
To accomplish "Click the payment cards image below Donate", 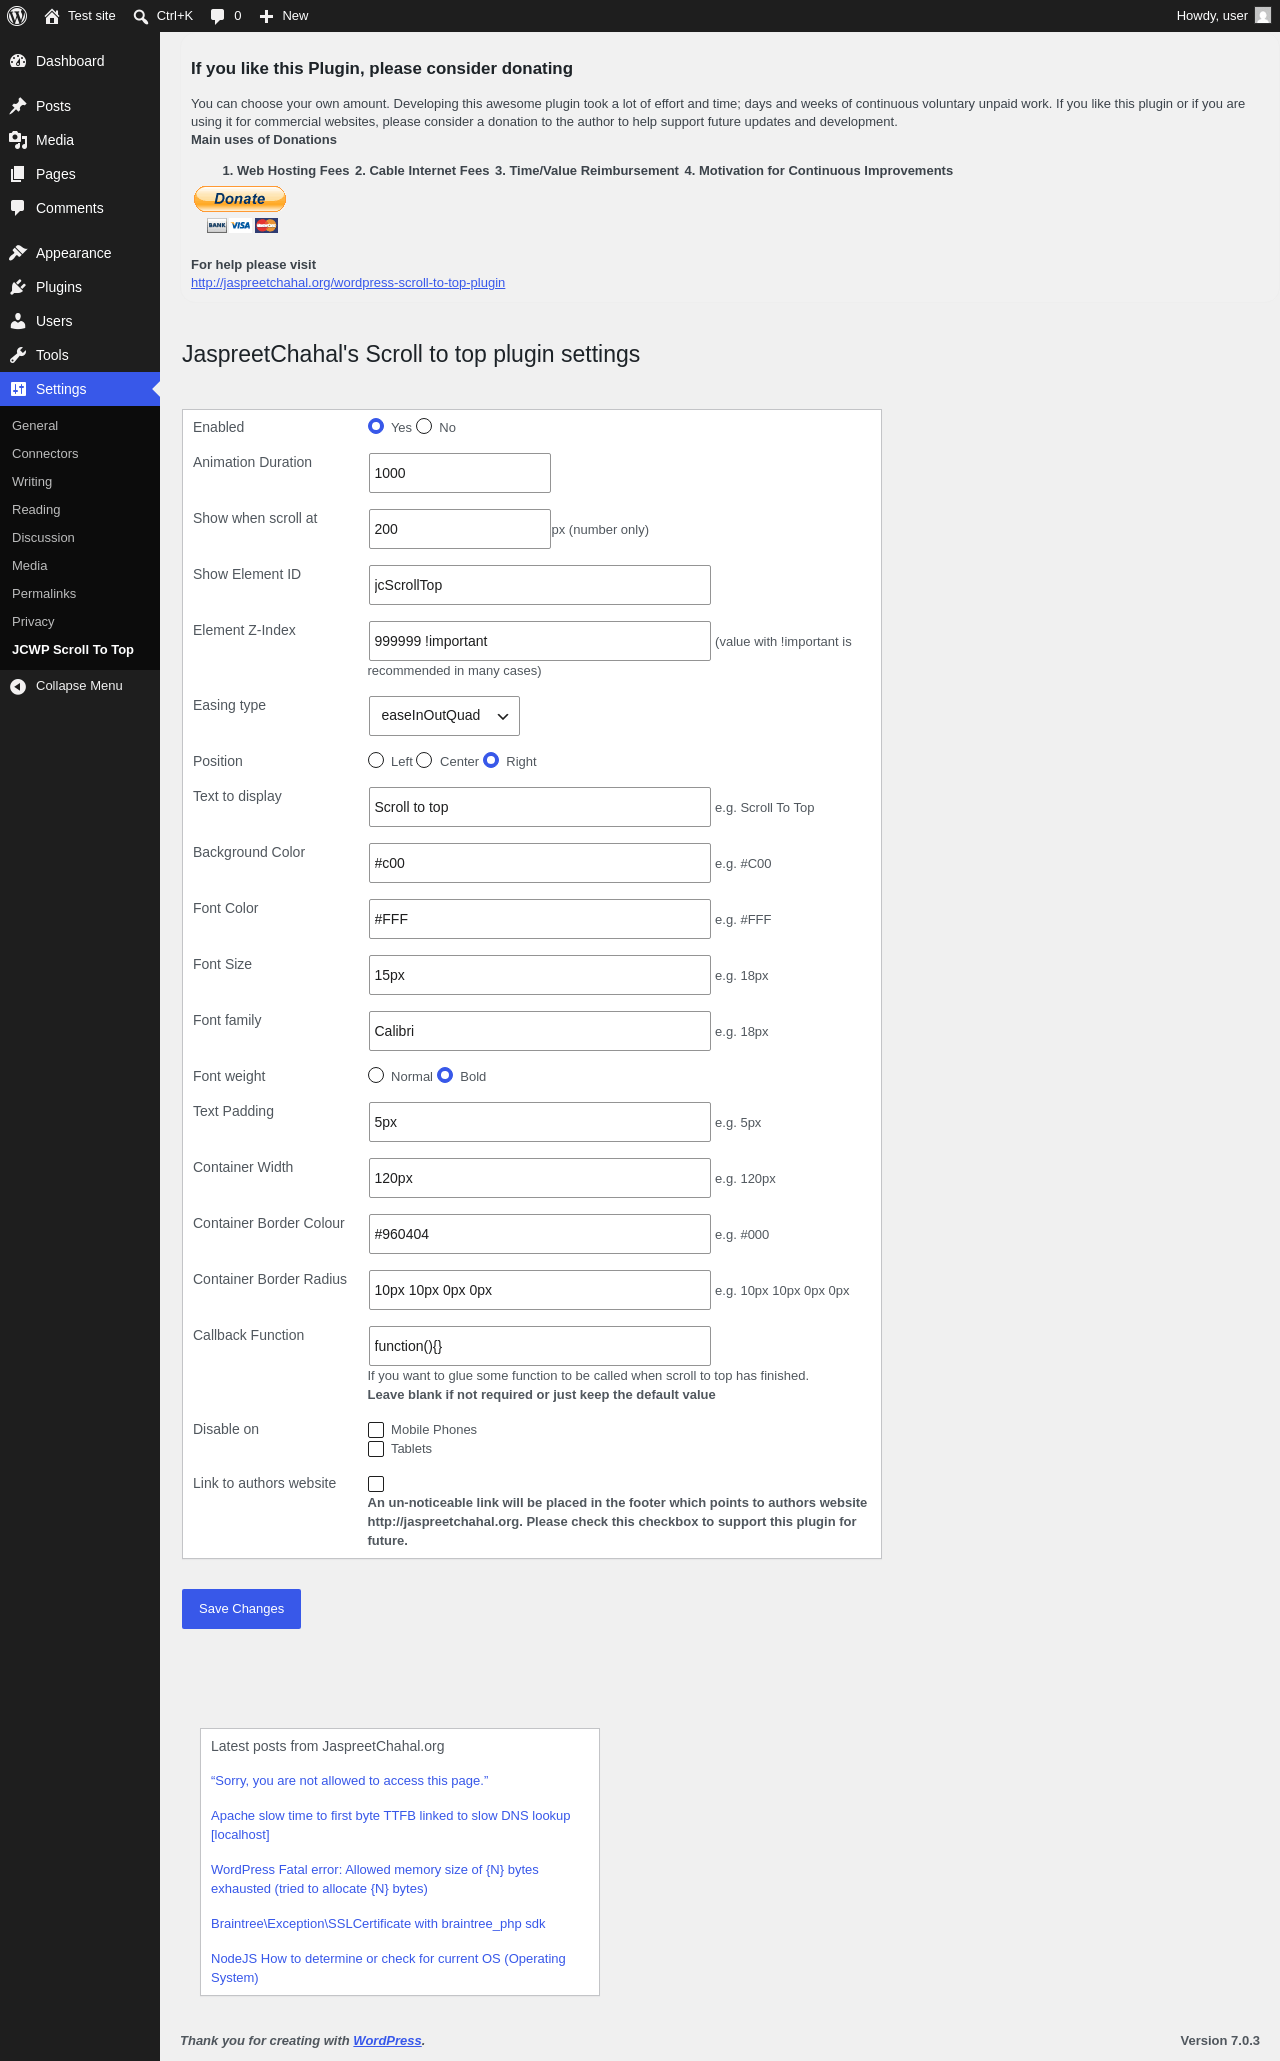I will click(242, 225).
